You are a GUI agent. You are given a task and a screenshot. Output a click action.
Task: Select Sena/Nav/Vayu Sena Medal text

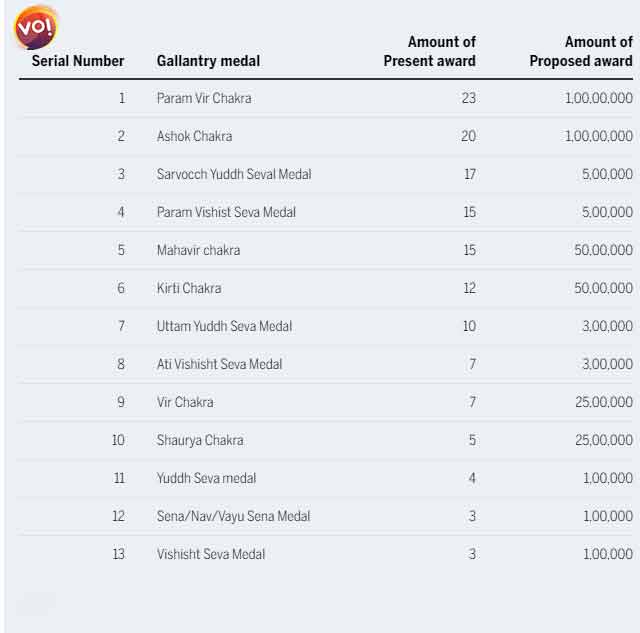pos(233,516)
